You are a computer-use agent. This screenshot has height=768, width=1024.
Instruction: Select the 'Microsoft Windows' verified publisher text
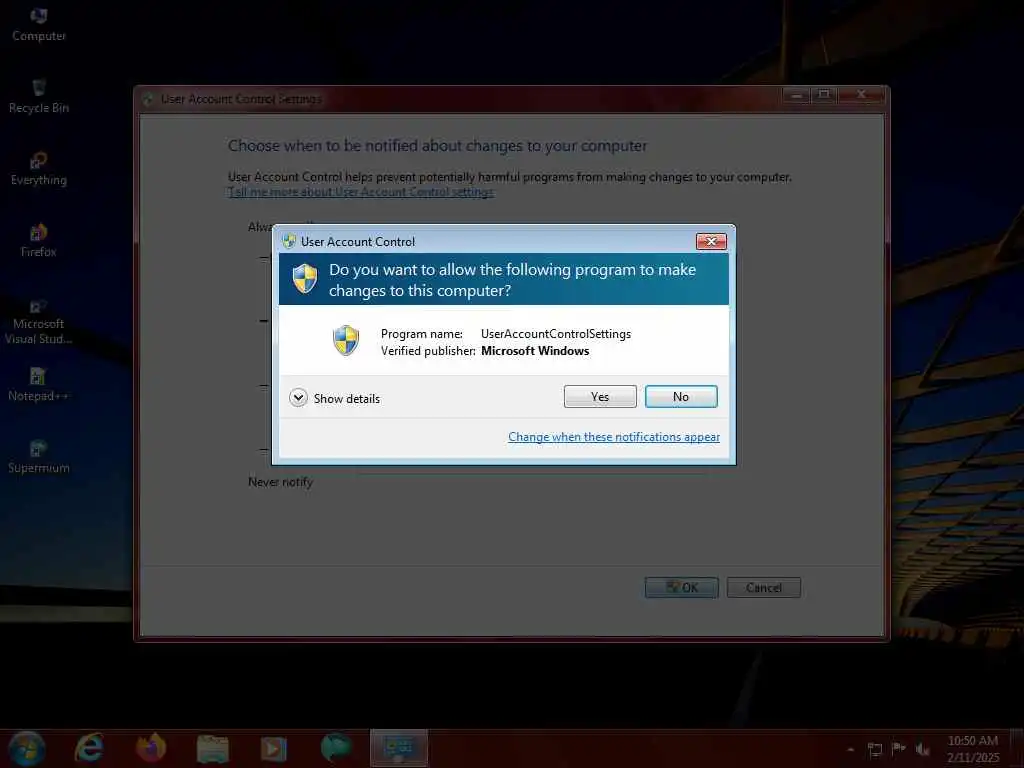pyautogui.click(x=535, y=351)
